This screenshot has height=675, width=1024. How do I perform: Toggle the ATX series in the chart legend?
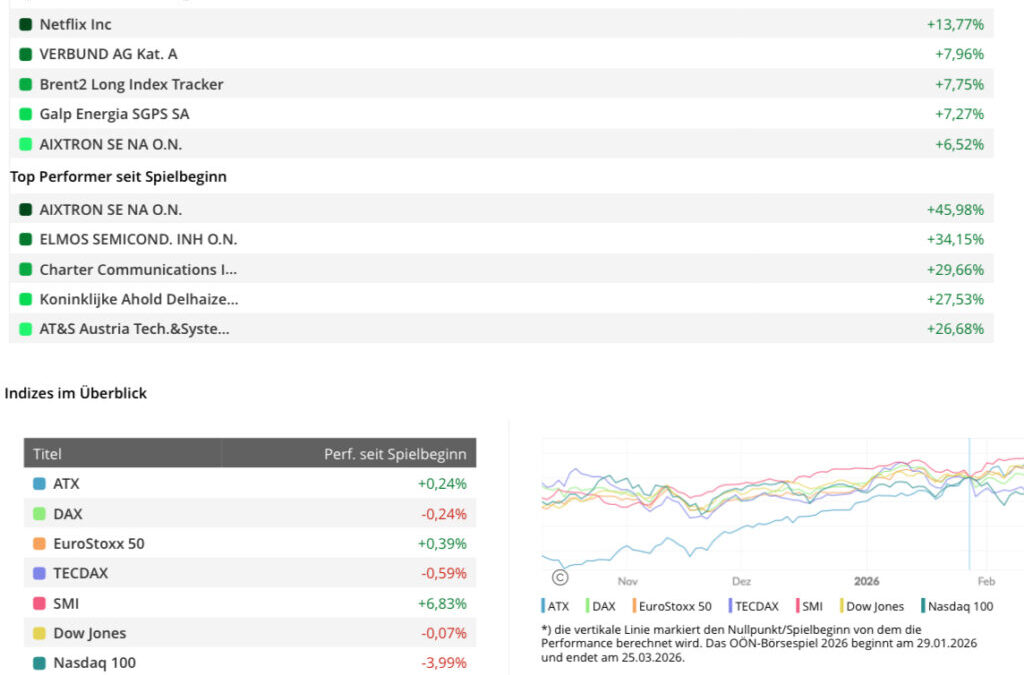(556, 606)
